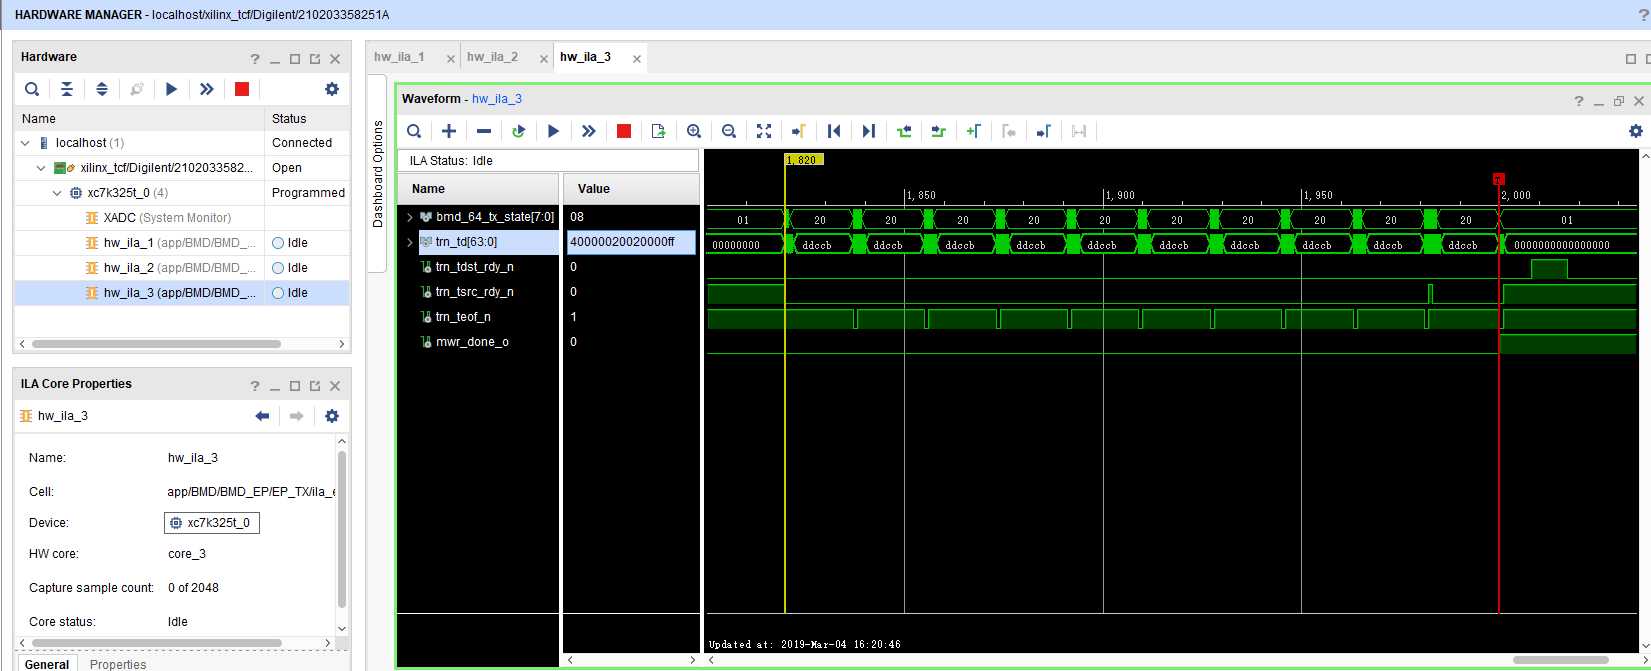Click ILA Core Properties vertical scrollbar

(x=342, y=530)
